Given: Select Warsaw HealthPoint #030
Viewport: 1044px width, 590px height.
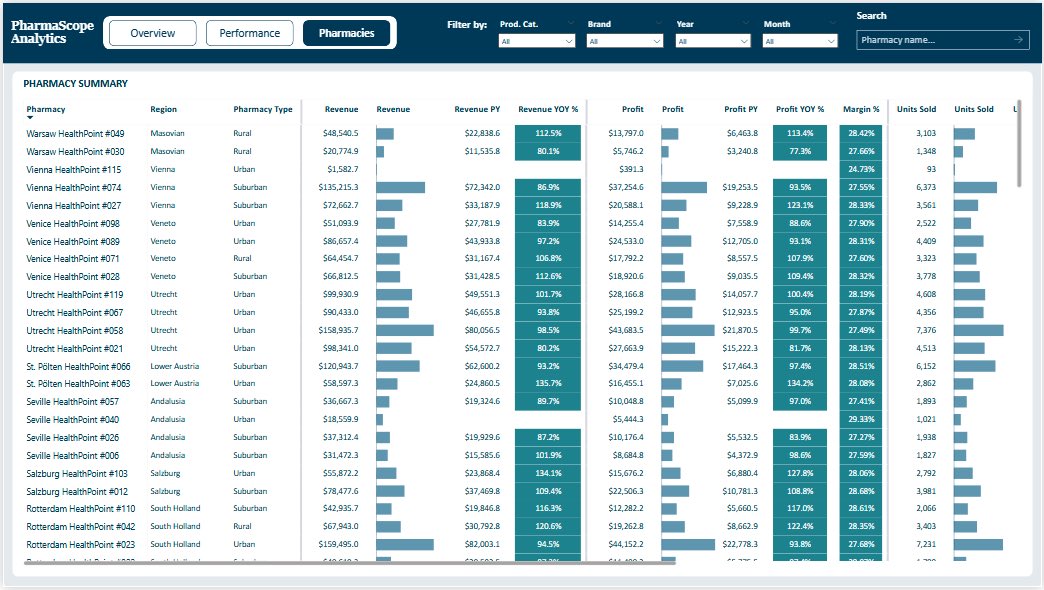Looking at the screenshot, I should [x=75, y=151].
